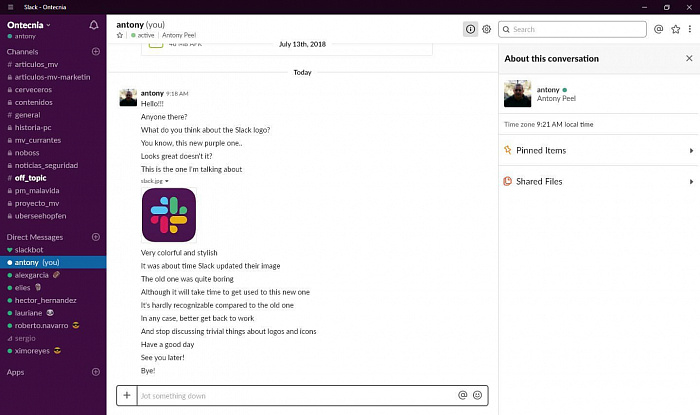
Task: Click the 'Bye!' message text
Action: tap(148, 371)
